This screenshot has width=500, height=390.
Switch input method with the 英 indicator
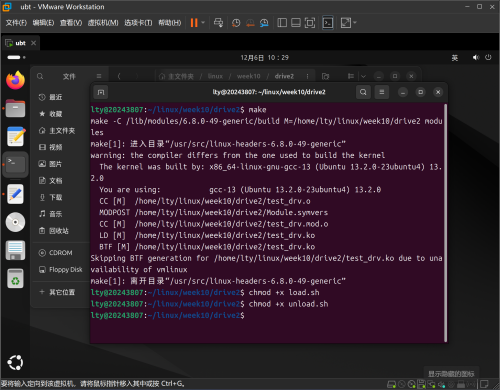(x=455, y=58)
